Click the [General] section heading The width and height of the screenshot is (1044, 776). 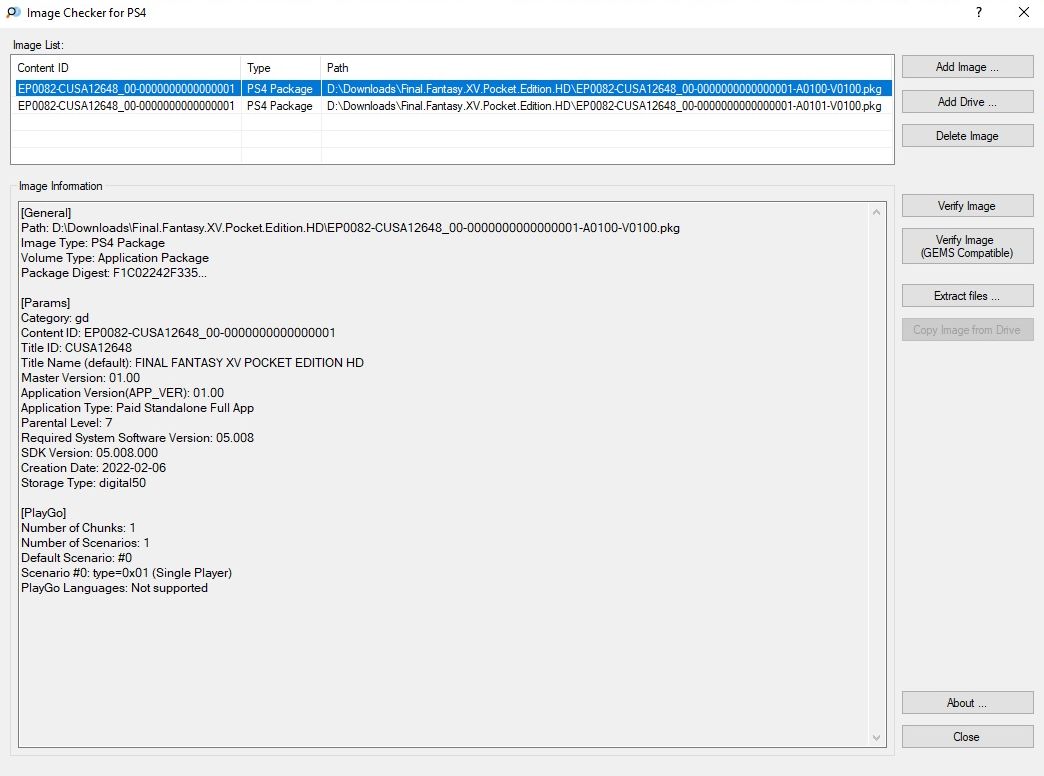[x=46, y=213]
